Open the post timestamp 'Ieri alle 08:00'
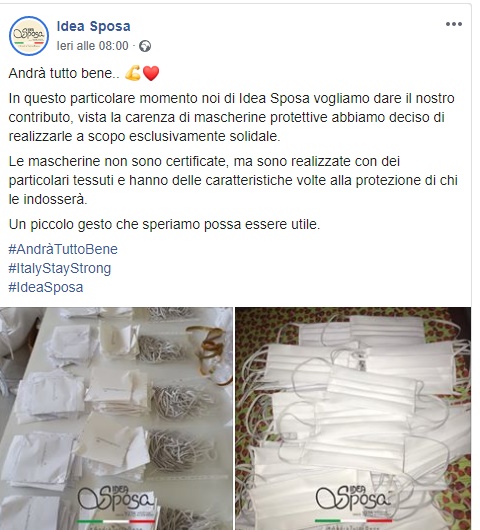The height and width of the screenshot is (530, 480). coord(93,46)
